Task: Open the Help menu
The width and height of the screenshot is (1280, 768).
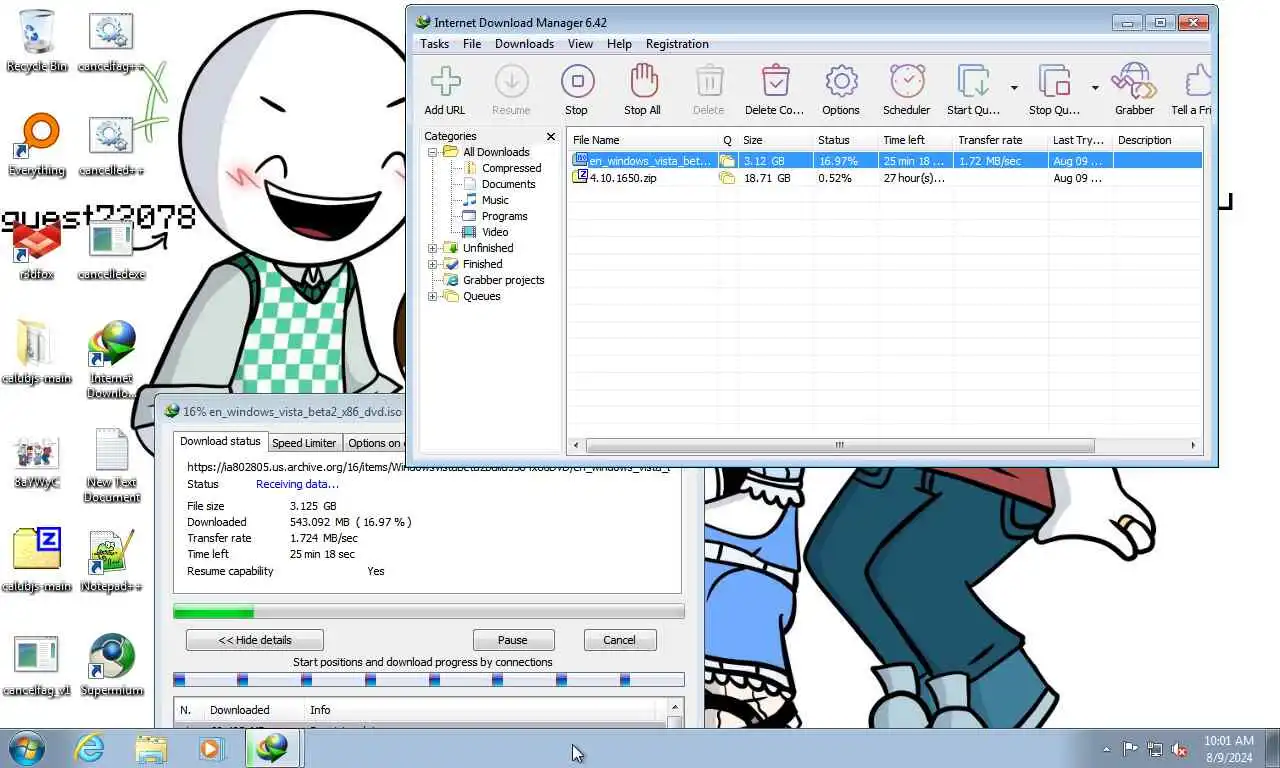Action: 619,44
